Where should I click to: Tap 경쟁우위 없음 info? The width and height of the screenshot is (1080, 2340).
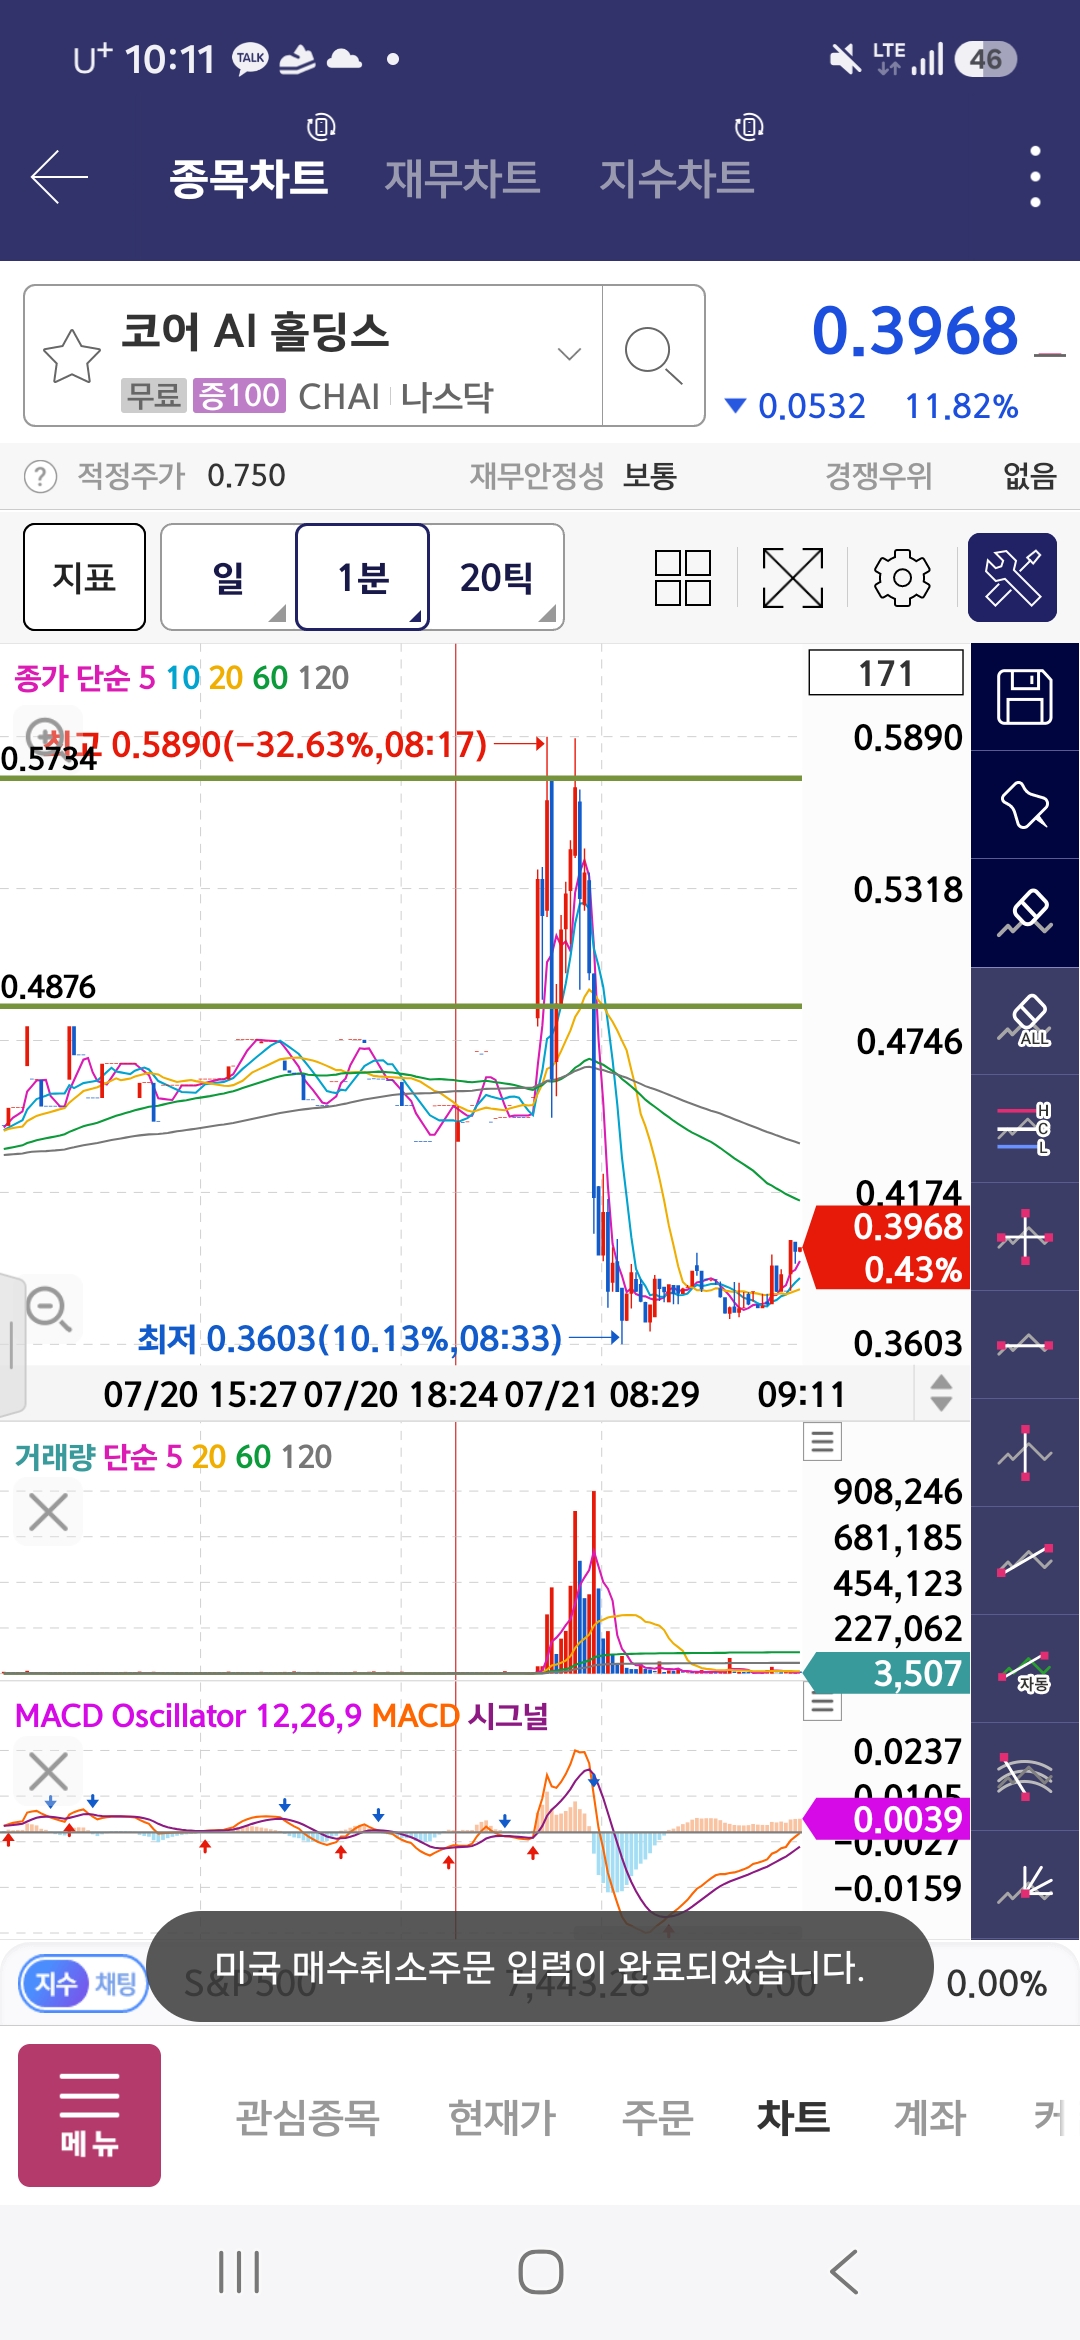[940, 476]
